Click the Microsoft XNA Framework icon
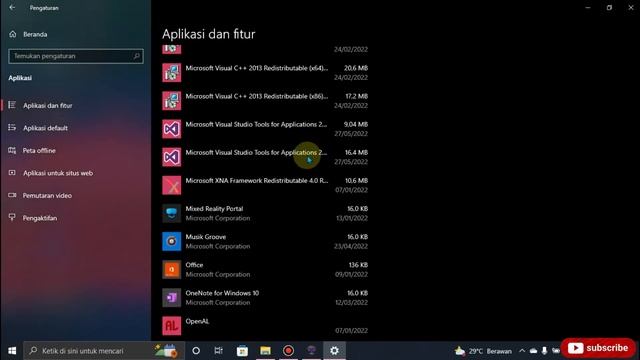The width and height of the screenshot is (640, 360). tap(171, 185)
